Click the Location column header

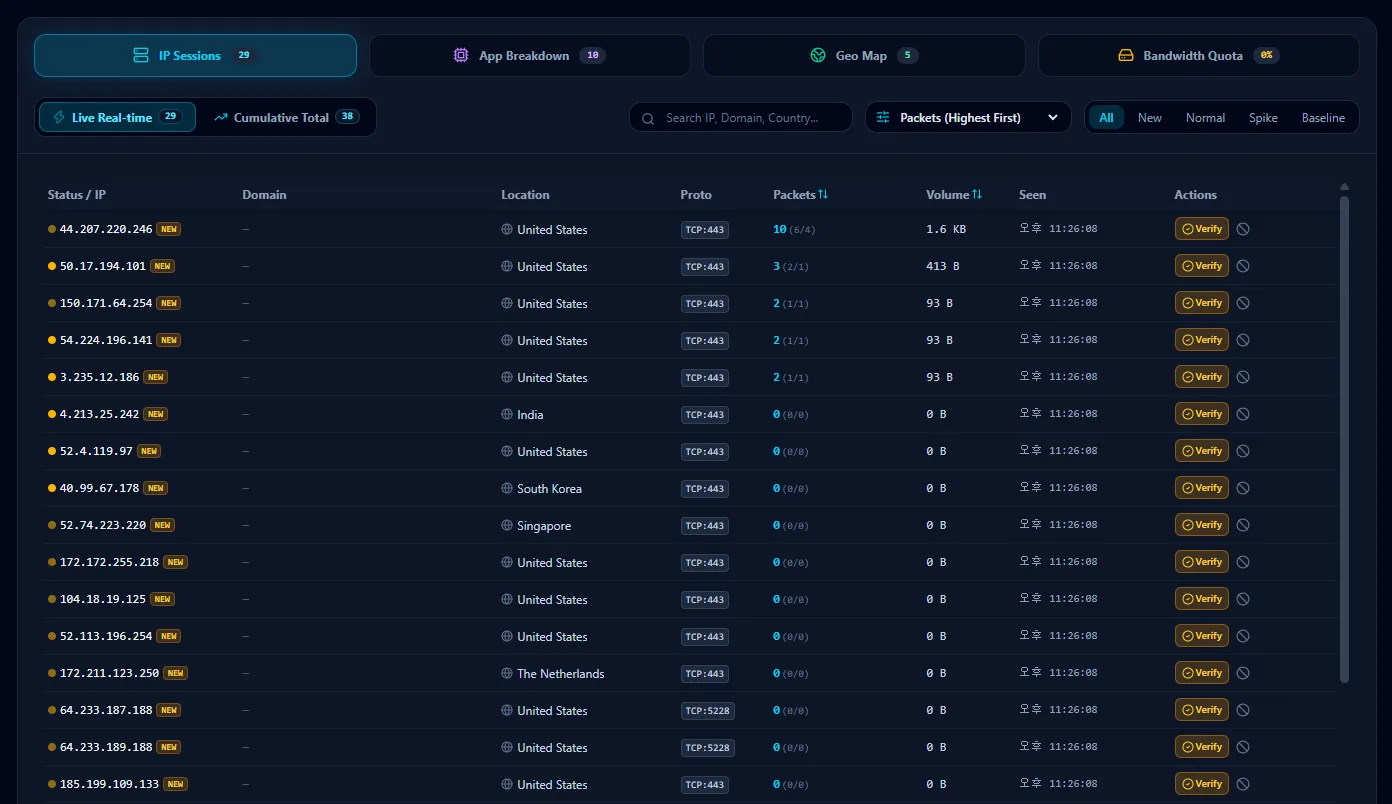(525, 194)
